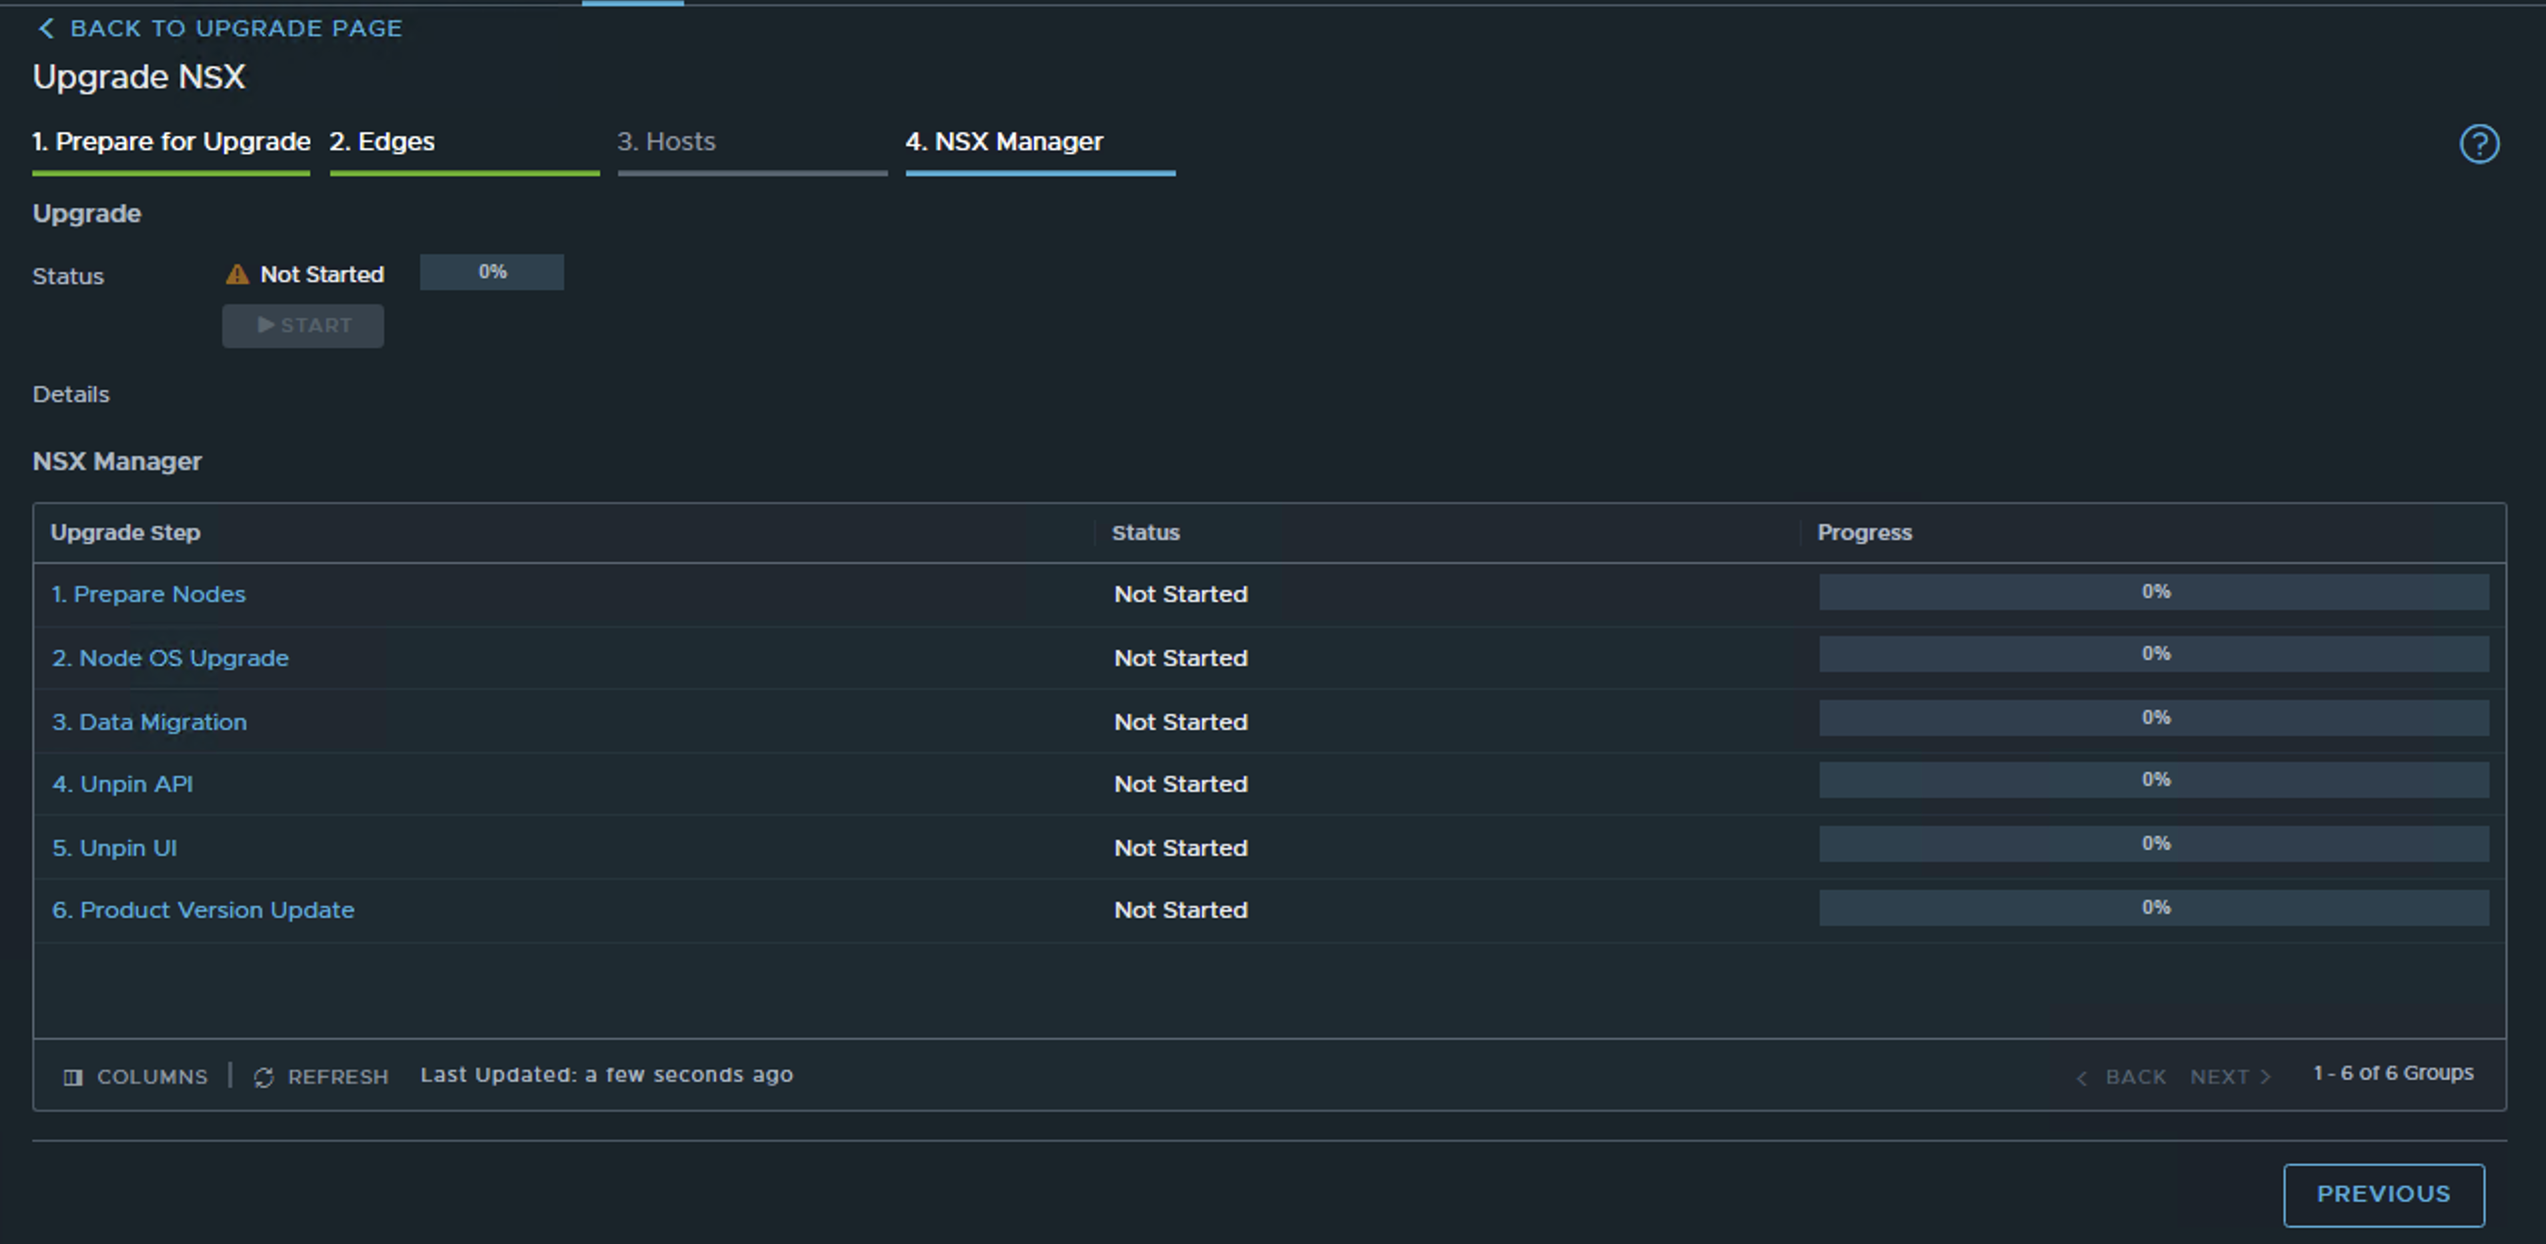The image size is (2546, 1244).
Task: Click the refresh circular arrow icon
Action: [264, 1077]
